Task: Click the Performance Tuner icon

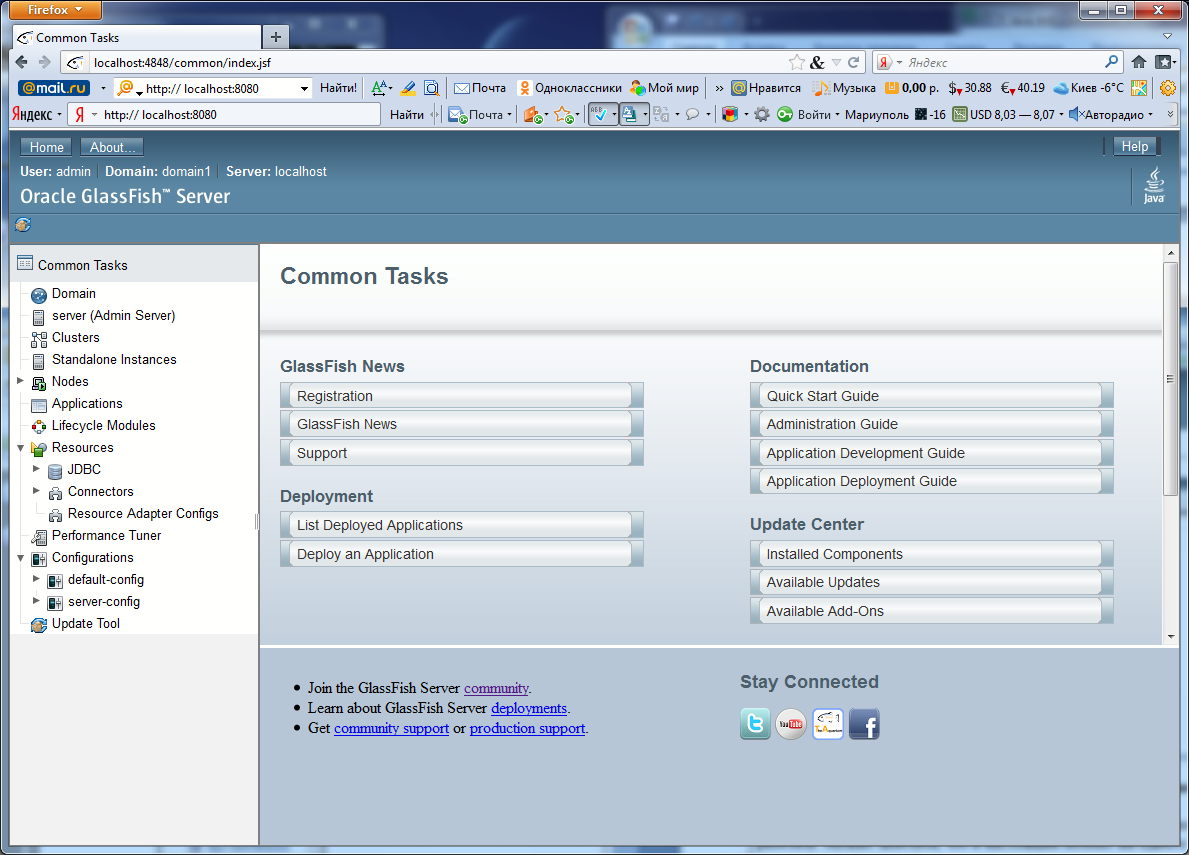Action: point(39,537)
